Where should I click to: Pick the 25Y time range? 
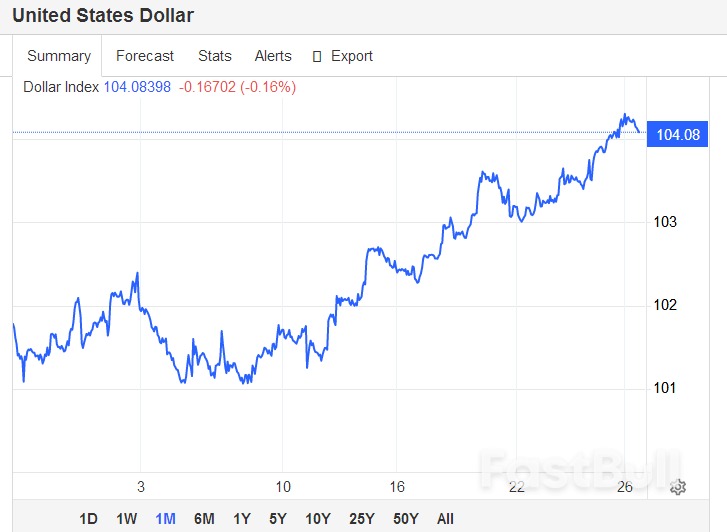coord(362,518)
